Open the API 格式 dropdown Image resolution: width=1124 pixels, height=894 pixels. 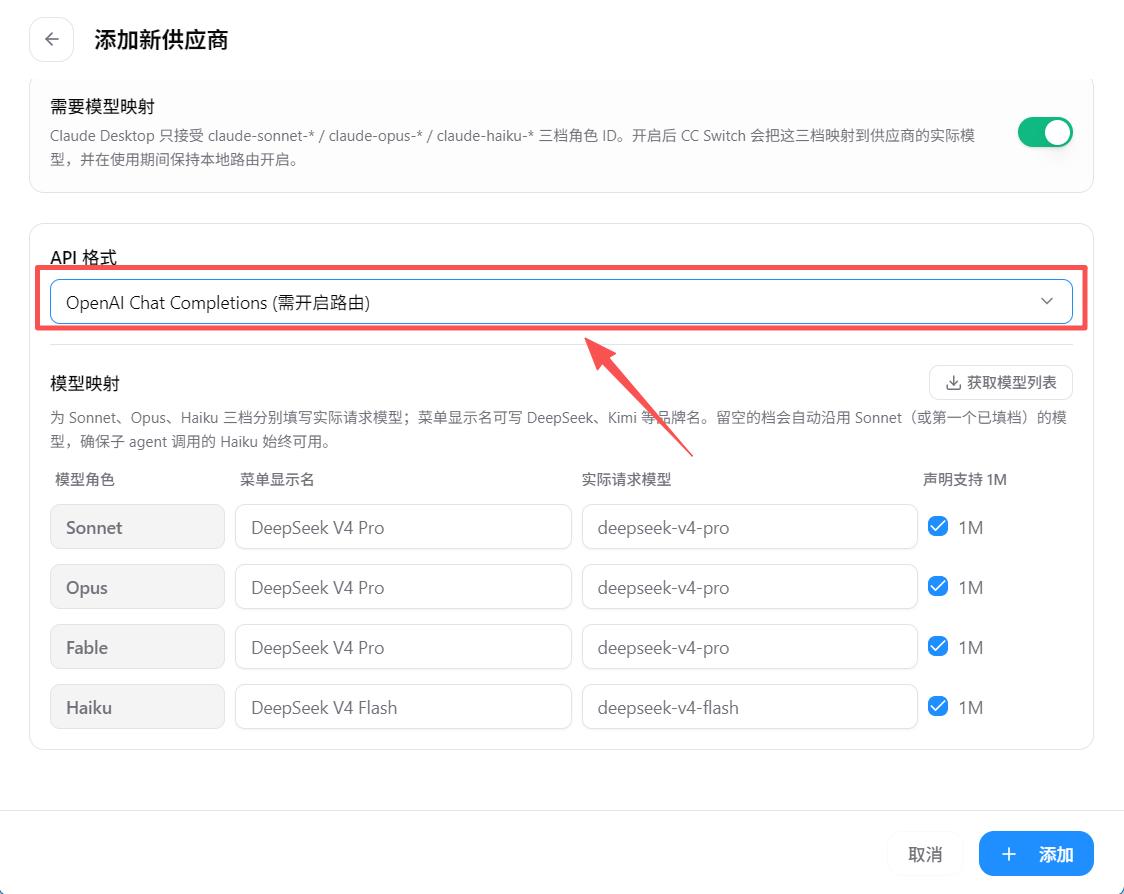(561, 302)
